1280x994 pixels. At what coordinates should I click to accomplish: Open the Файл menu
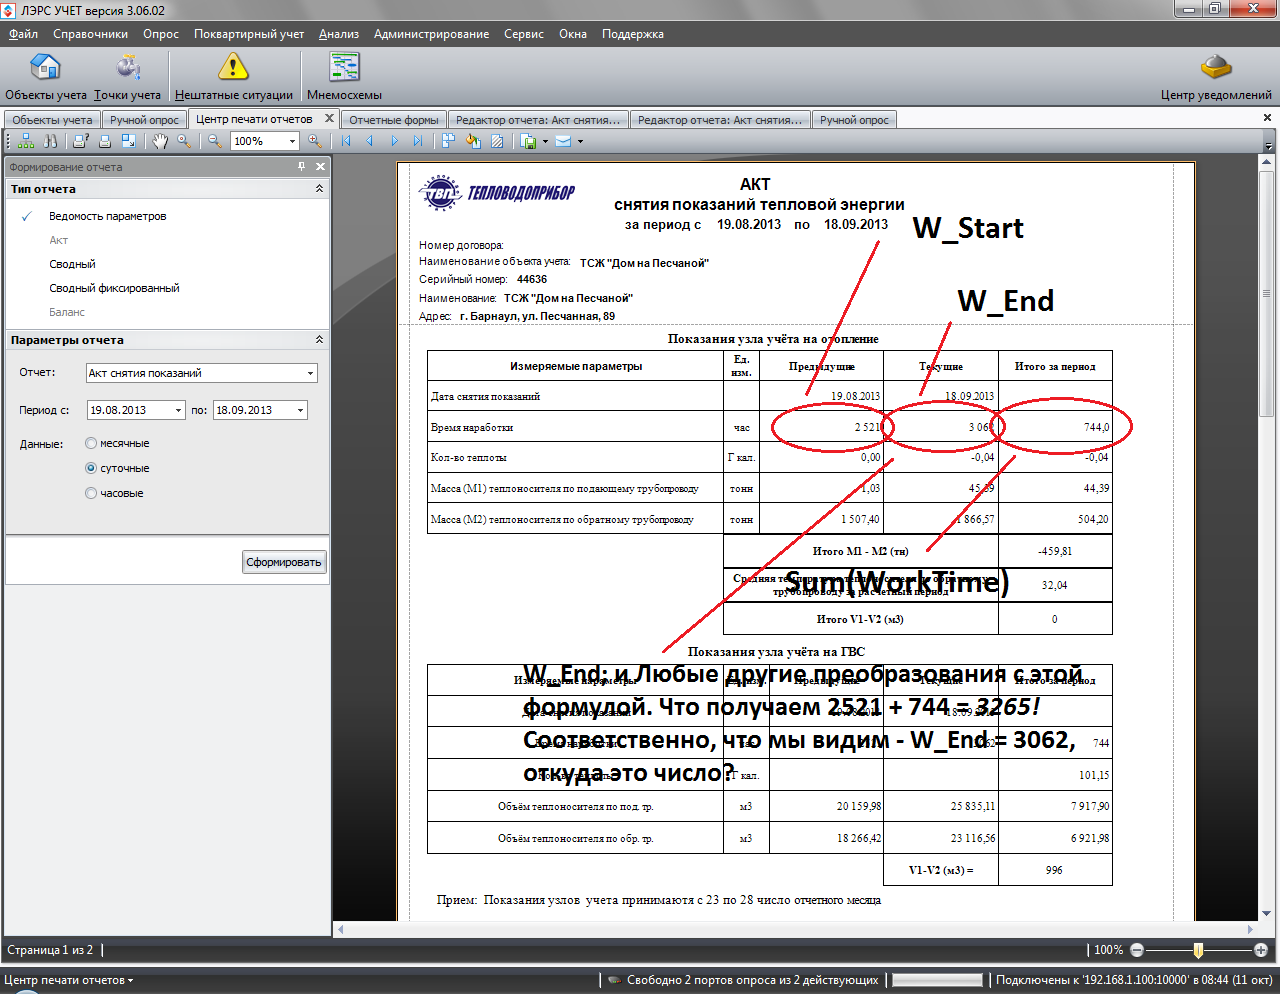[x=23, y=34]
